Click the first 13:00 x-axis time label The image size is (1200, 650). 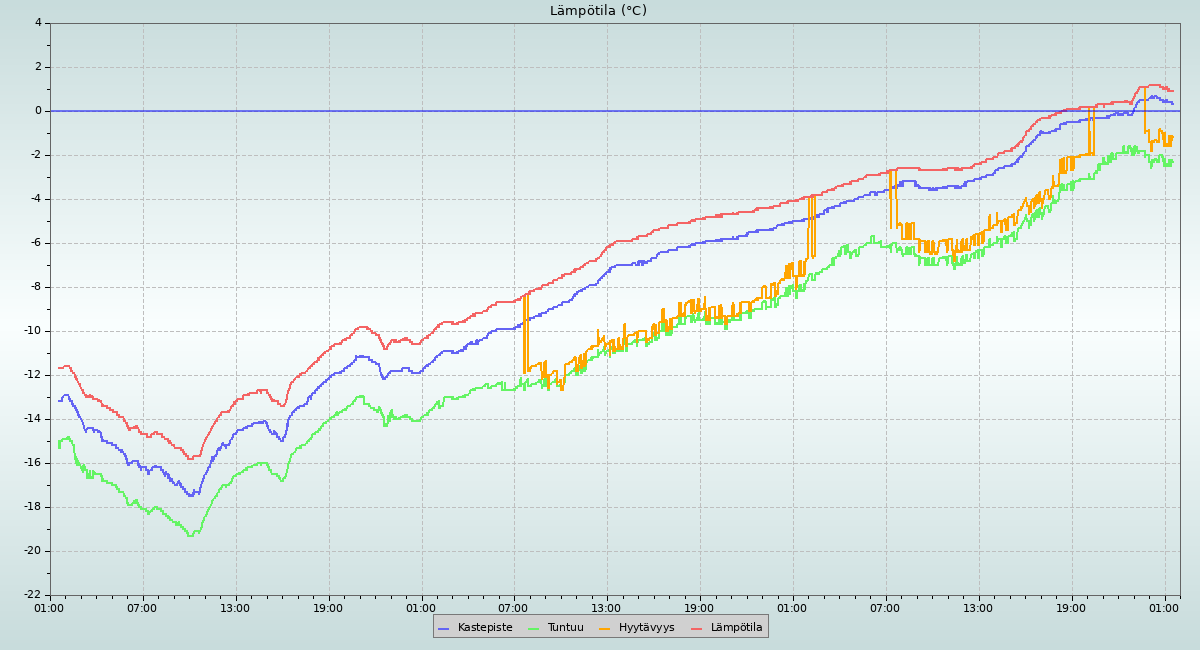(235, 607)
